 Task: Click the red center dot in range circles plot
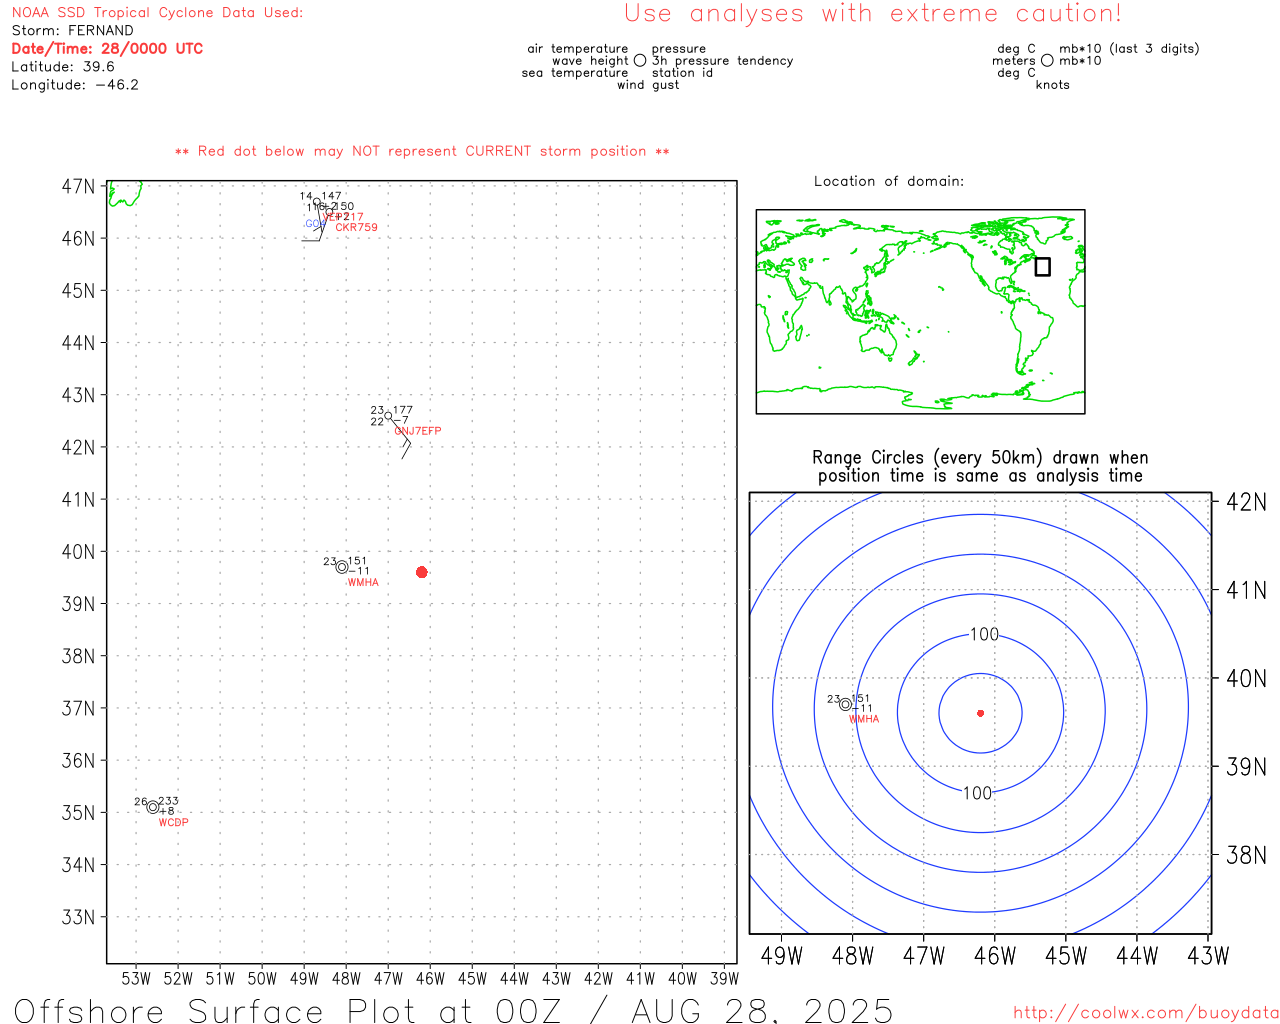(980, 713)
